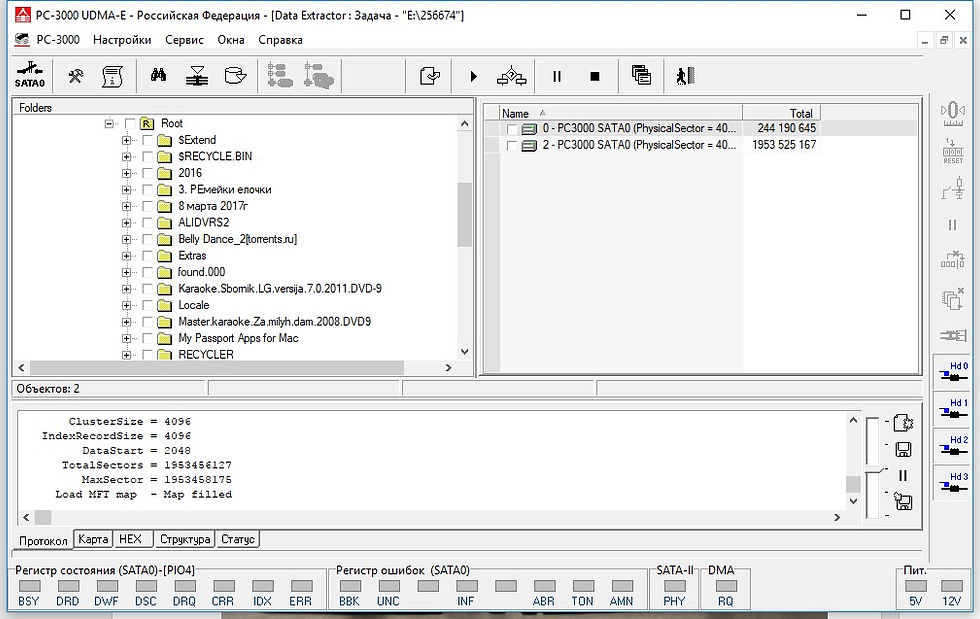Open the Окна menu

tap(231, 39)
